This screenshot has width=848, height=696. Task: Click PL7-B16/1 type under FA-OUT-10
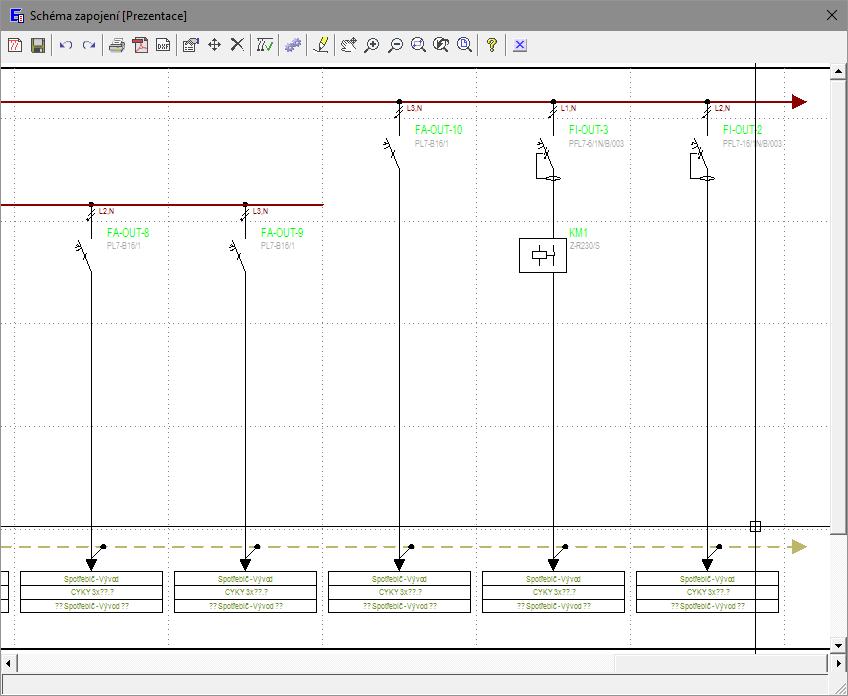(432, 144)
